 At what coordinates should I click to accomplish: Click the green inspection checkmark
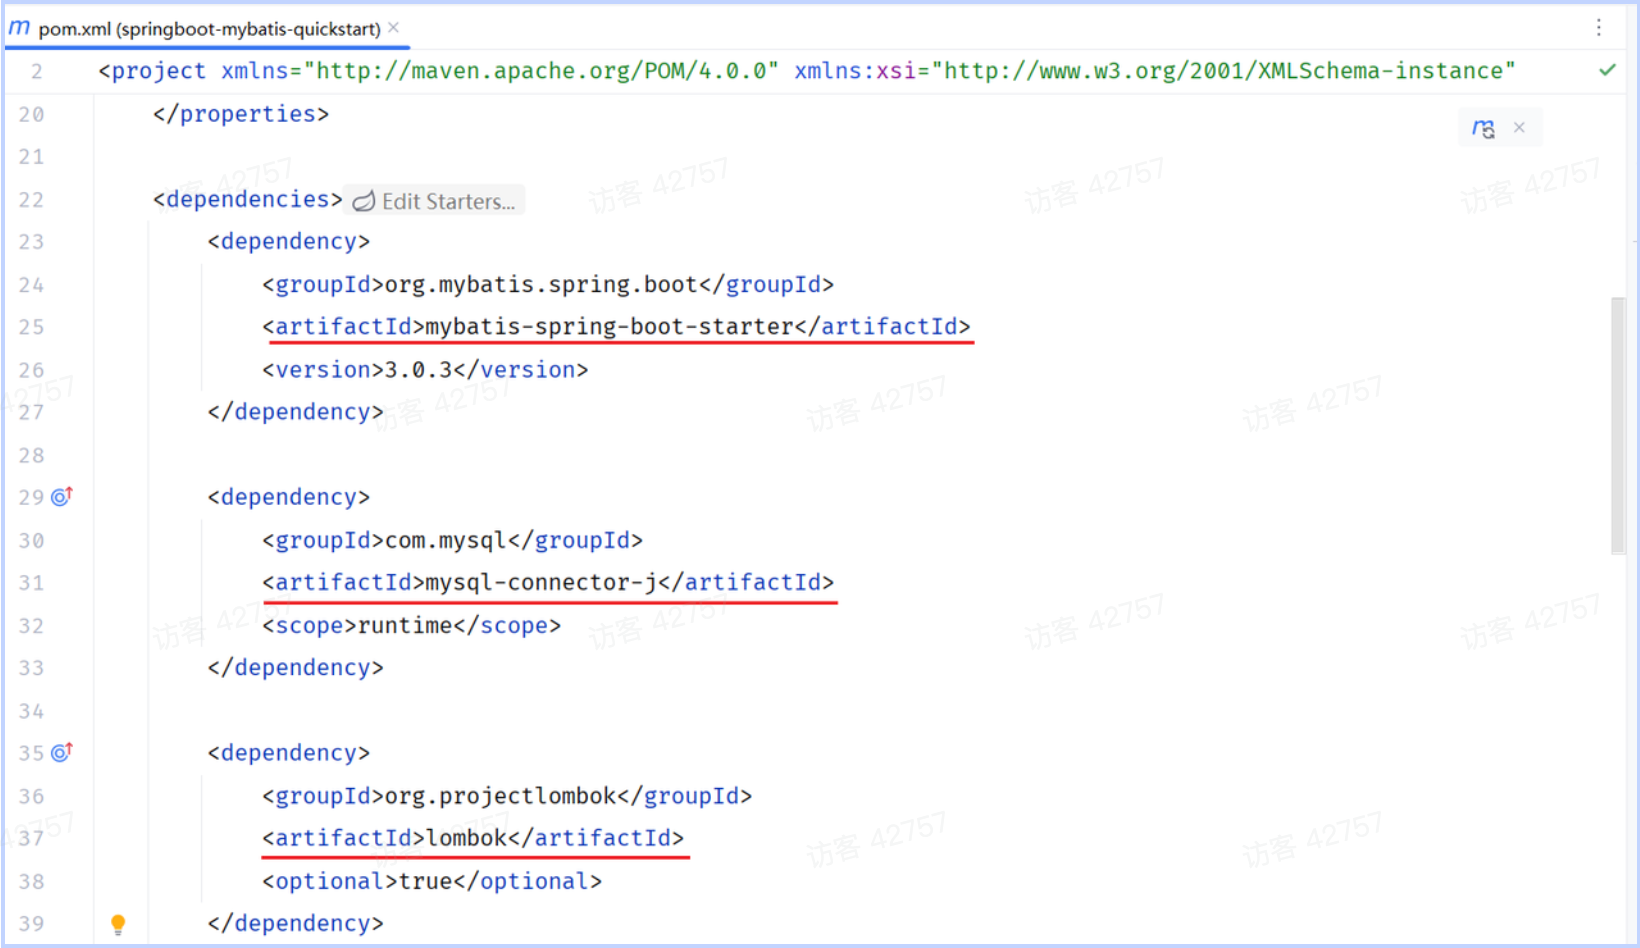coord(1607,70)
